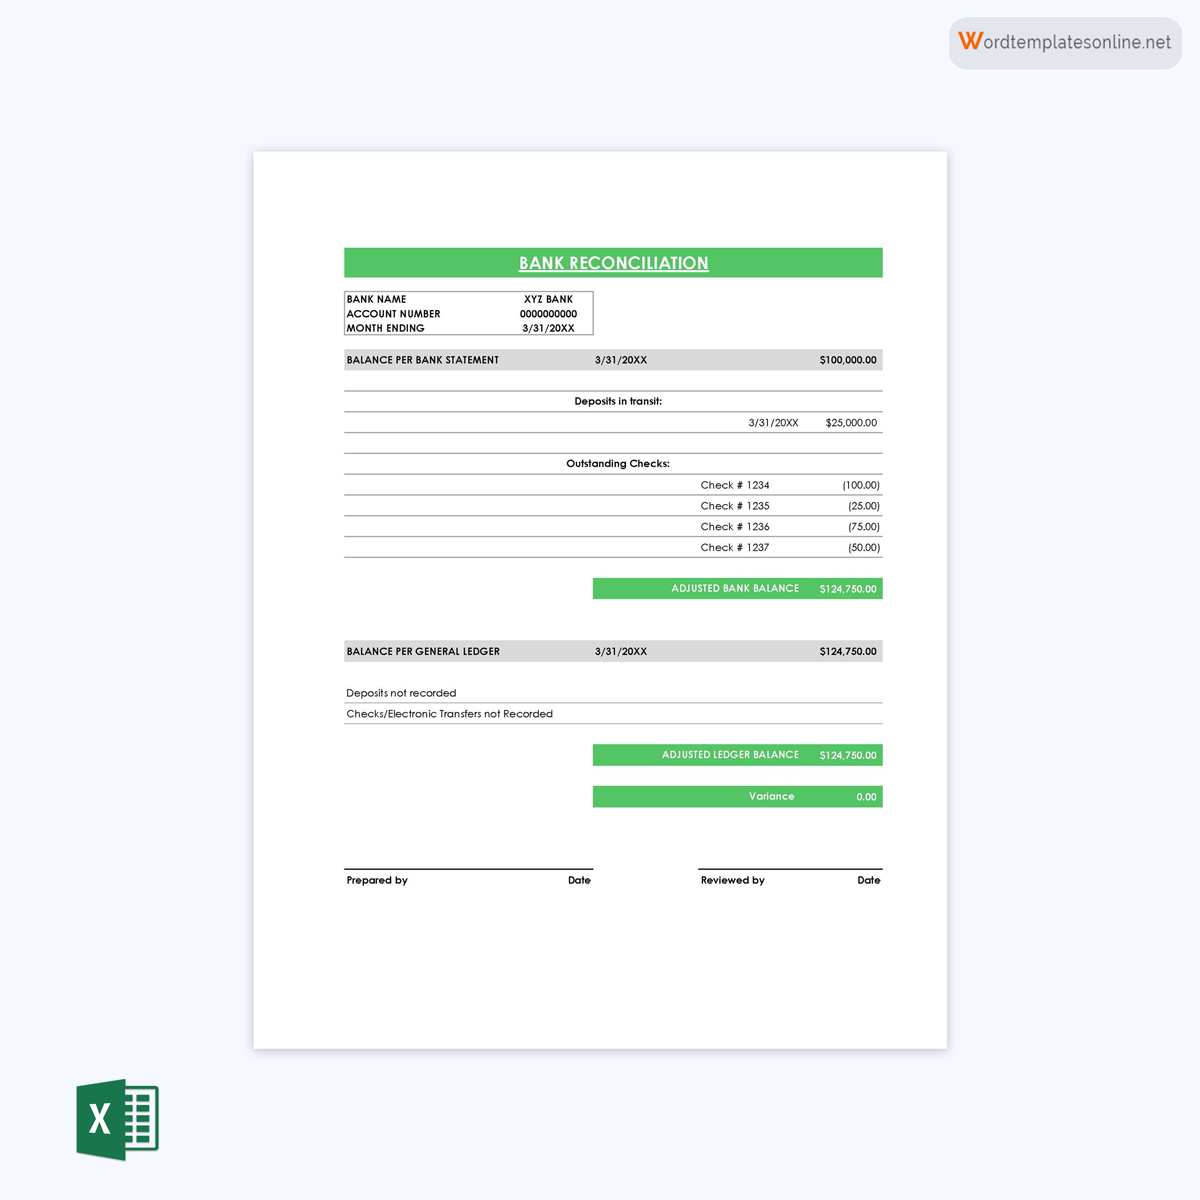This screenshot has width=1200, height=1200.
Task: Click the Prepared by signature label
Action: tap(377, 880)
